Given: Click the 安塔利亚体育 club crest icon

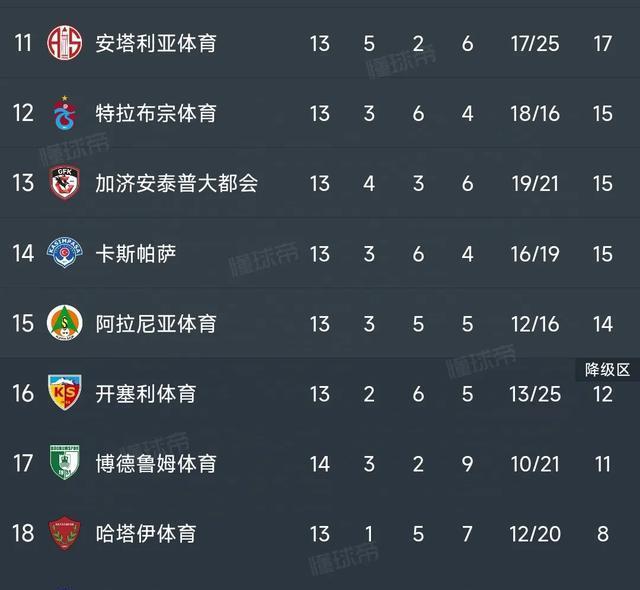Looking at the screenshot, I should (64, 43).
